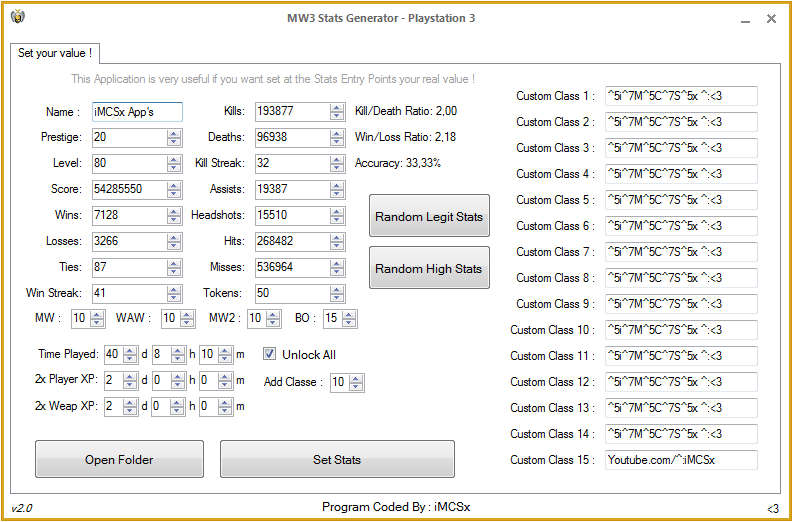Click the Score spinner arrows
The height and width of the screenshot is (522, 793).
tap(173, 190)
